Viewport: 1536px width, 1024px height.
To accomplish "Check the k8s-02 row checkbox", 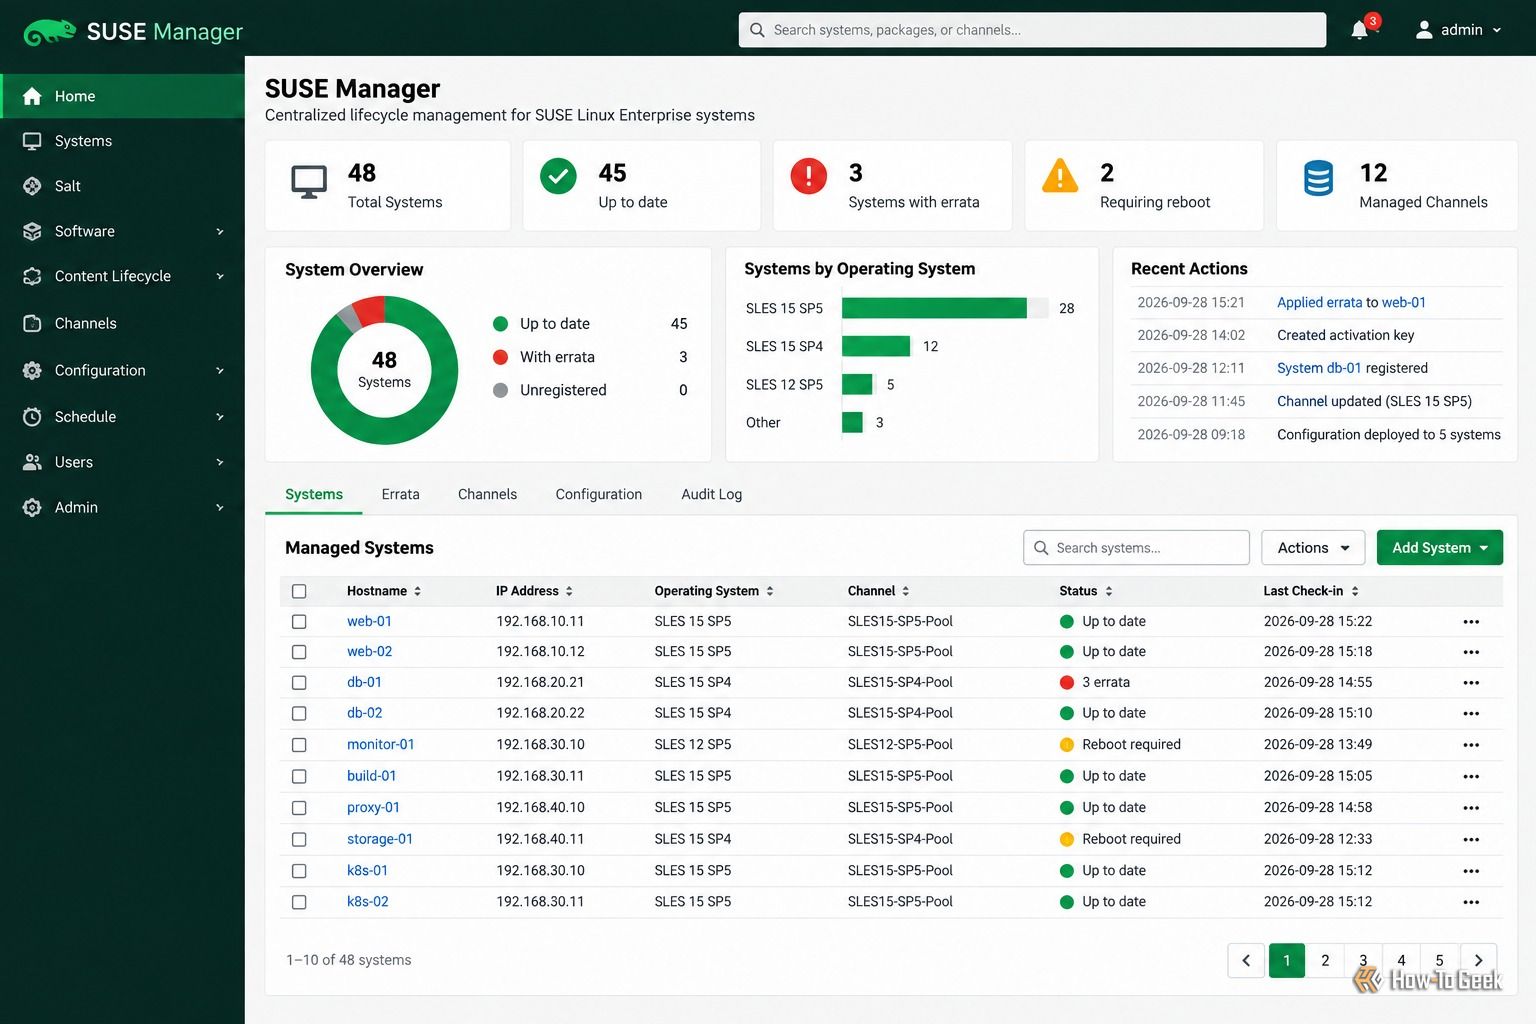I will (299, 902).
